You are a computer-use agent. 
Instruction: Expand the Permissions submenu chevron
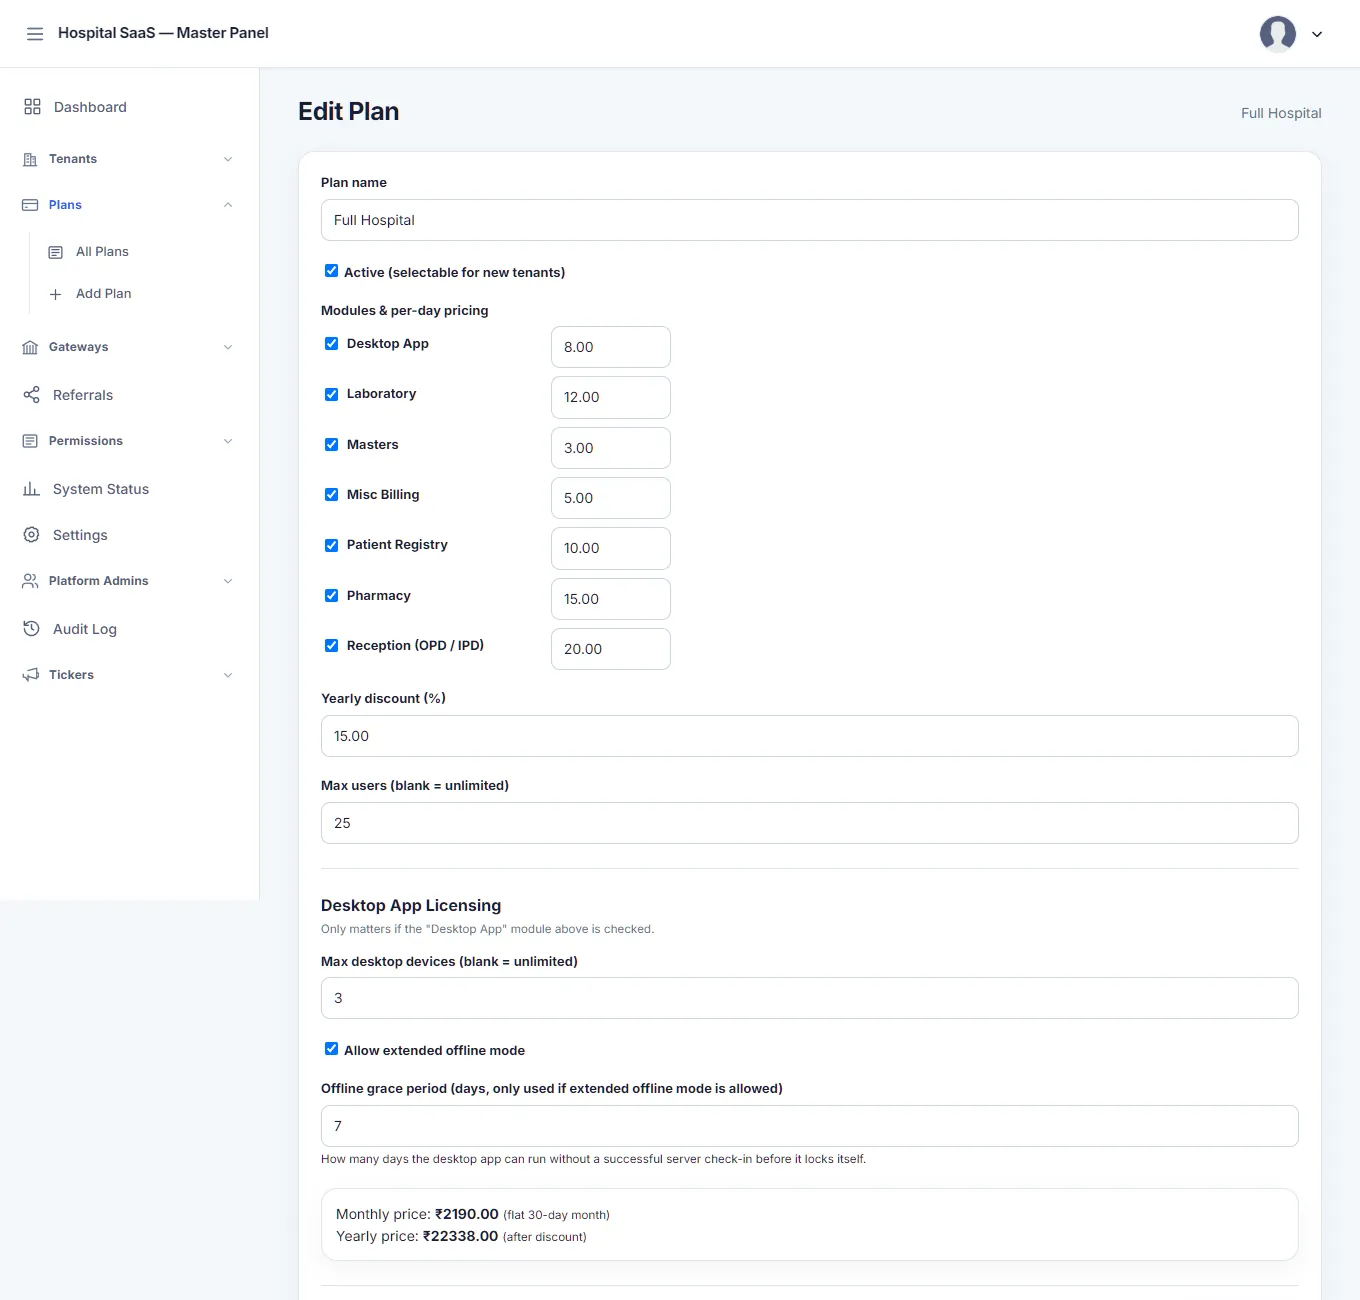coord(228,441)
